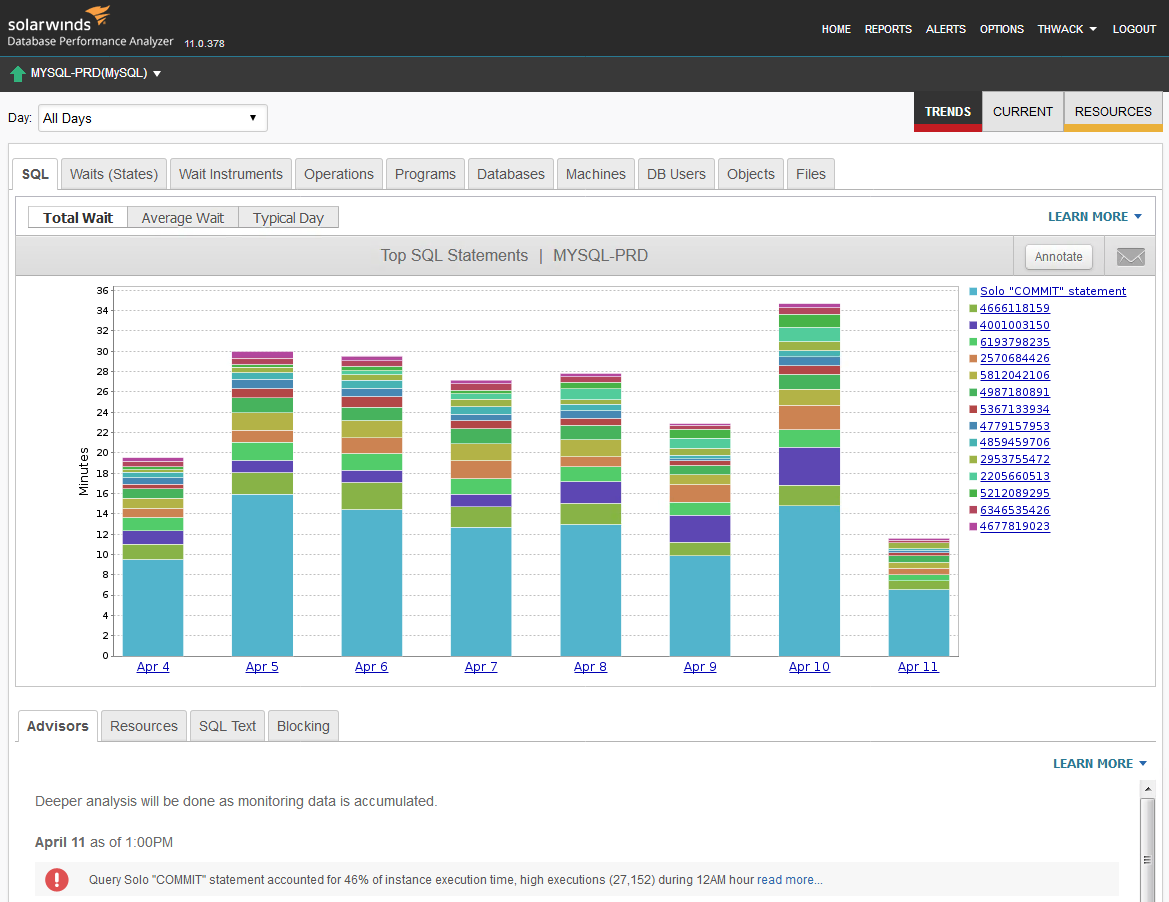Open the Operations tab

pos(338,174)
